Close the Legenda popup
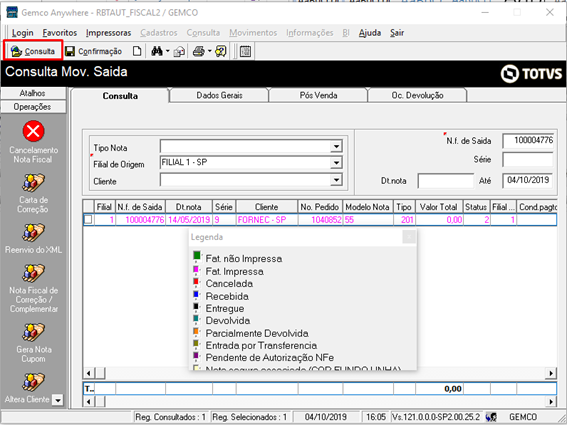The height and width of the screenshot is (425, 567). pyautogui.click(x=409, y=237)
